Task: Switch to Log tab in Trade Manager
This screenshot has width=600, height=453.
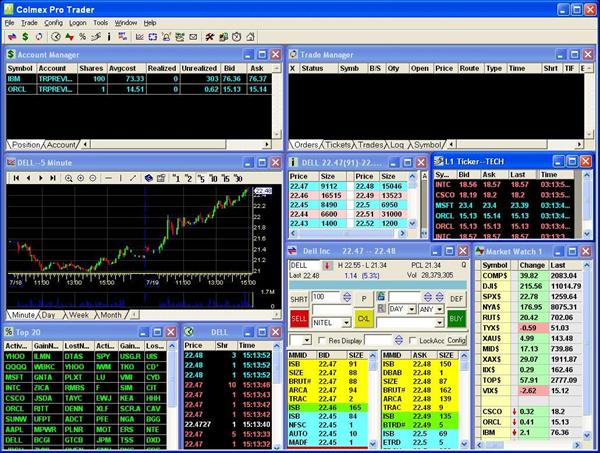Action: (397, 145)
